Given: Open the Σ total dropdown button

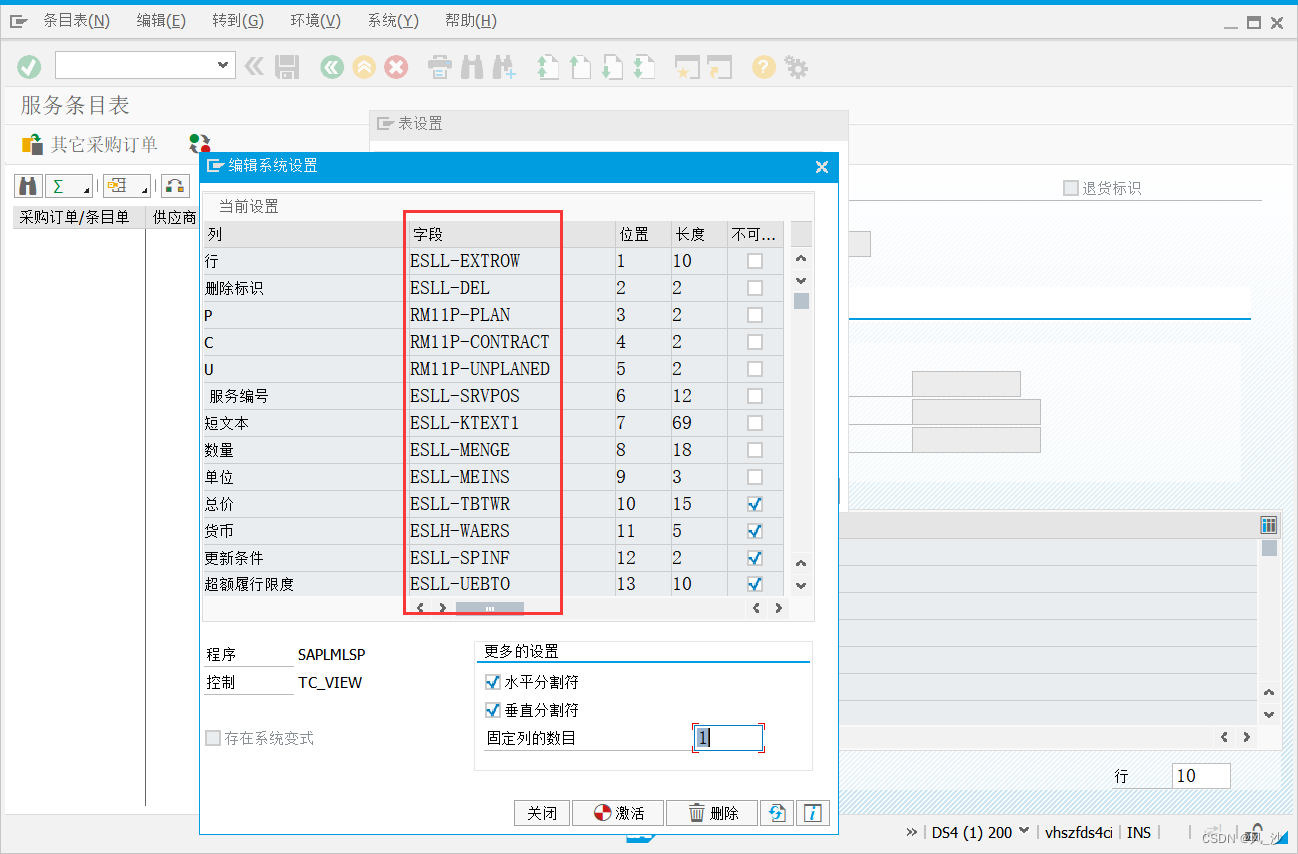Looking at the screenshot, I should 69,186.
